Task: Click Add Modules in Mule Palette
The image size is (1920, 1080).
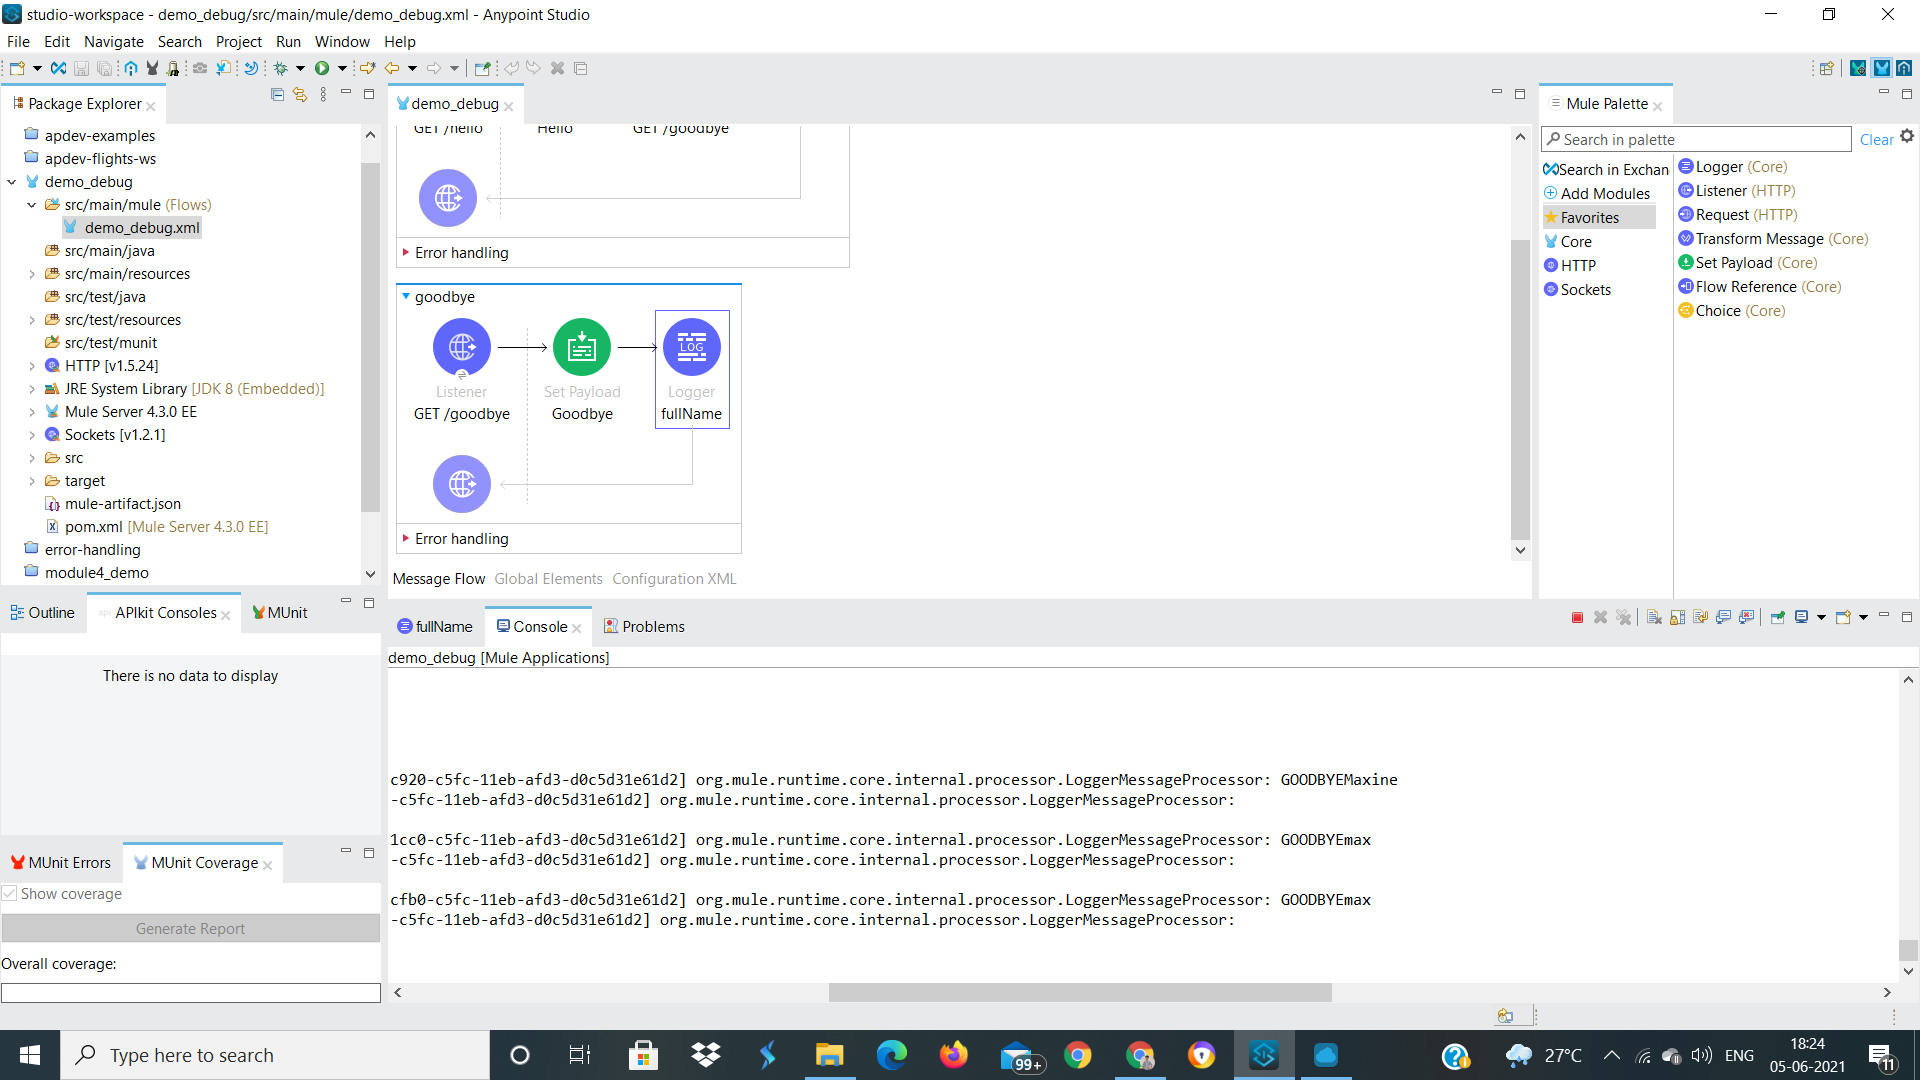Action: [1604, 194]
